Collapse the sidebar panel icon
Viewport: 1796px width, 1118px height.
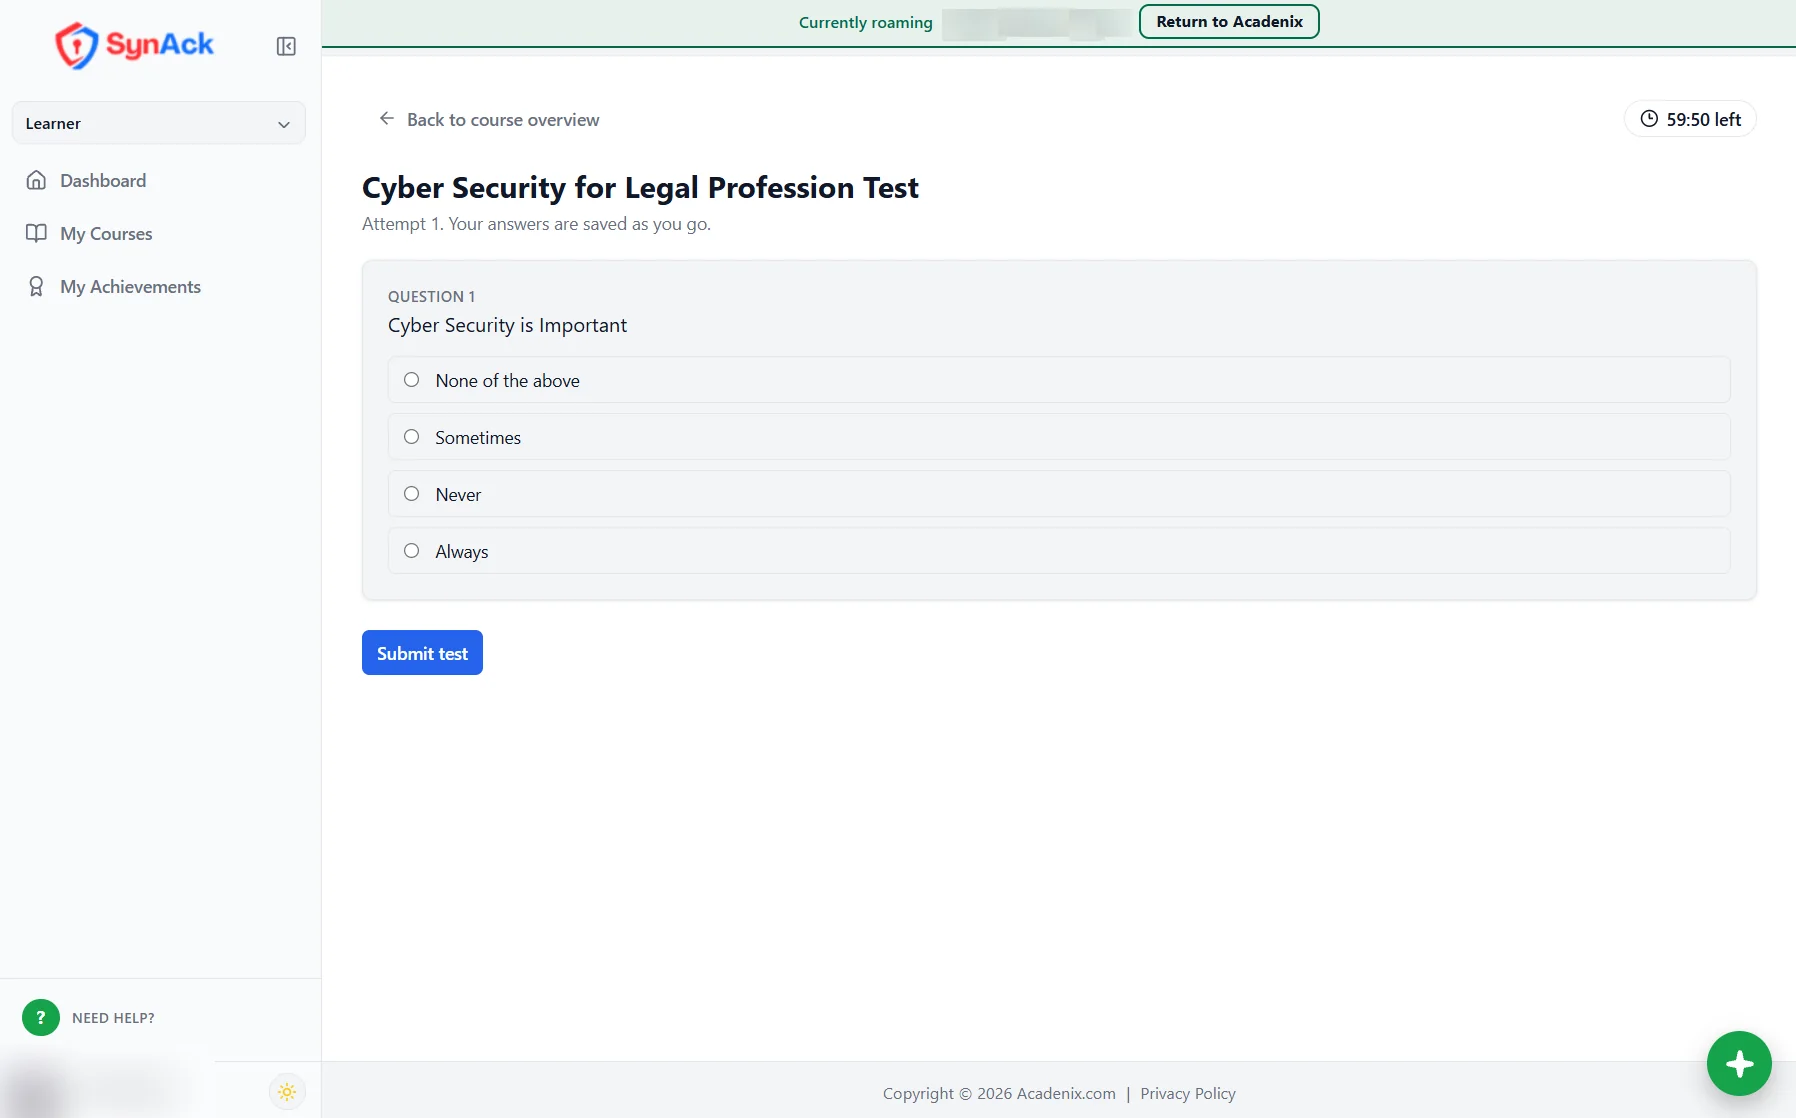pos(286,46)
